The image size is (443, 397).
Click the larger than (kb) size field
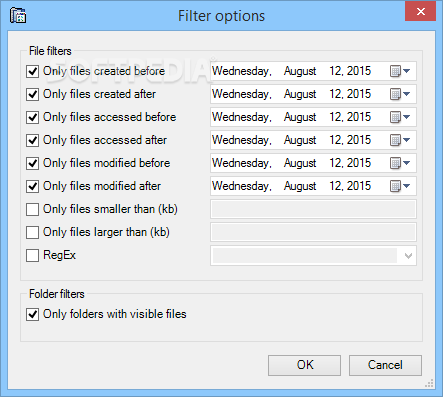pos(313,232)
